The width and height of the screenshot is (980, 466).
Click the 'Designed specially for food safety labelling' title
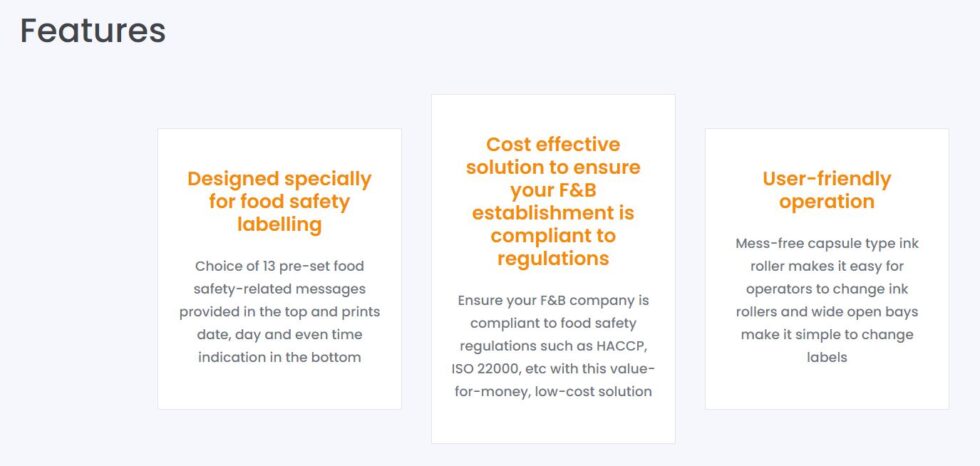pos(279,201)
